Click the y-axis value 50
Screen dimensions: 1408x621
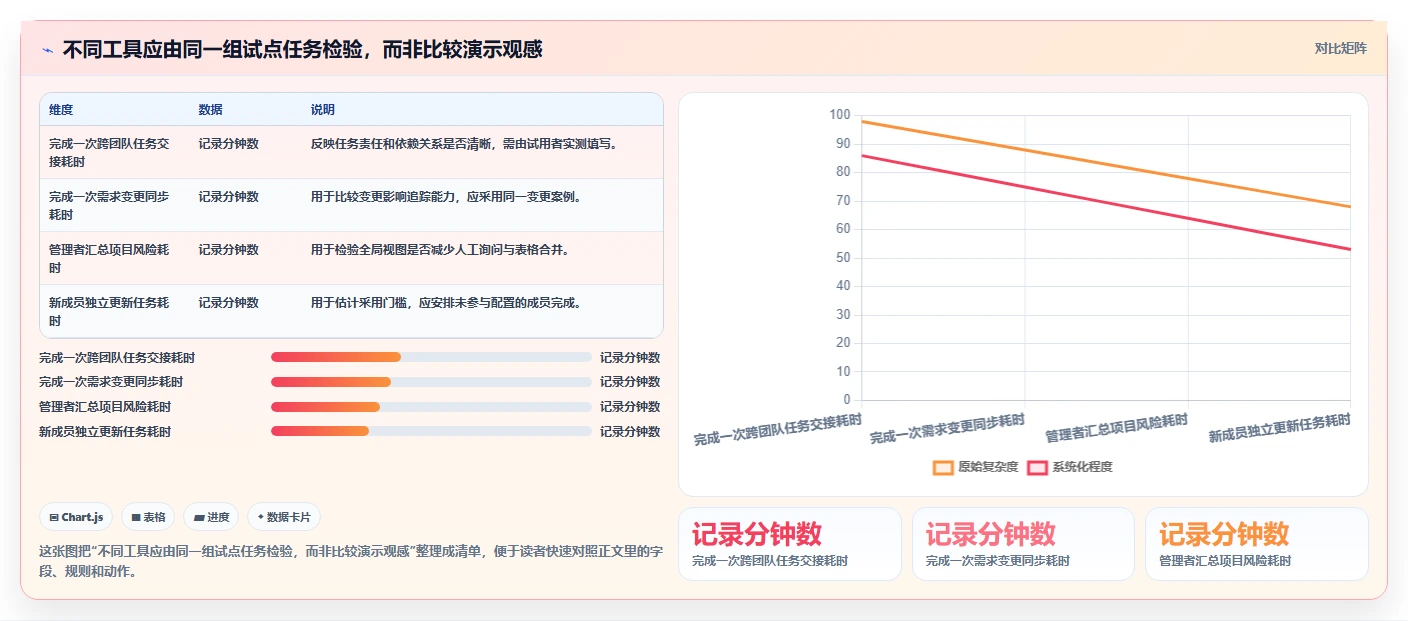[x=842, y=258]
